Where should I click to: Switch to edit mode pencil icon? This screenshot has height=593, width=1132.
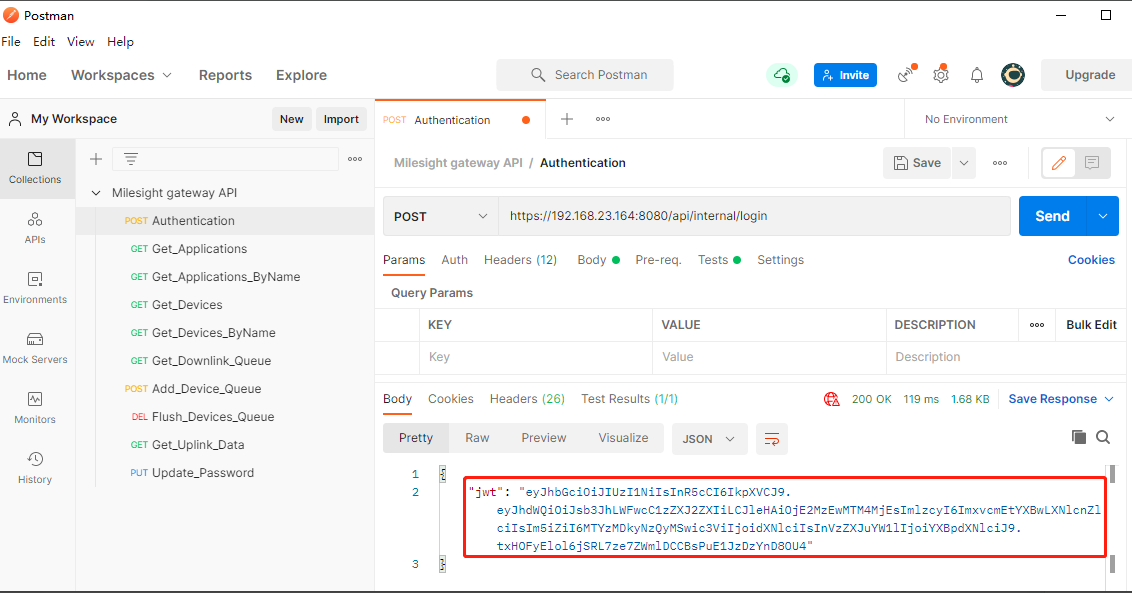click(1059, 163)
